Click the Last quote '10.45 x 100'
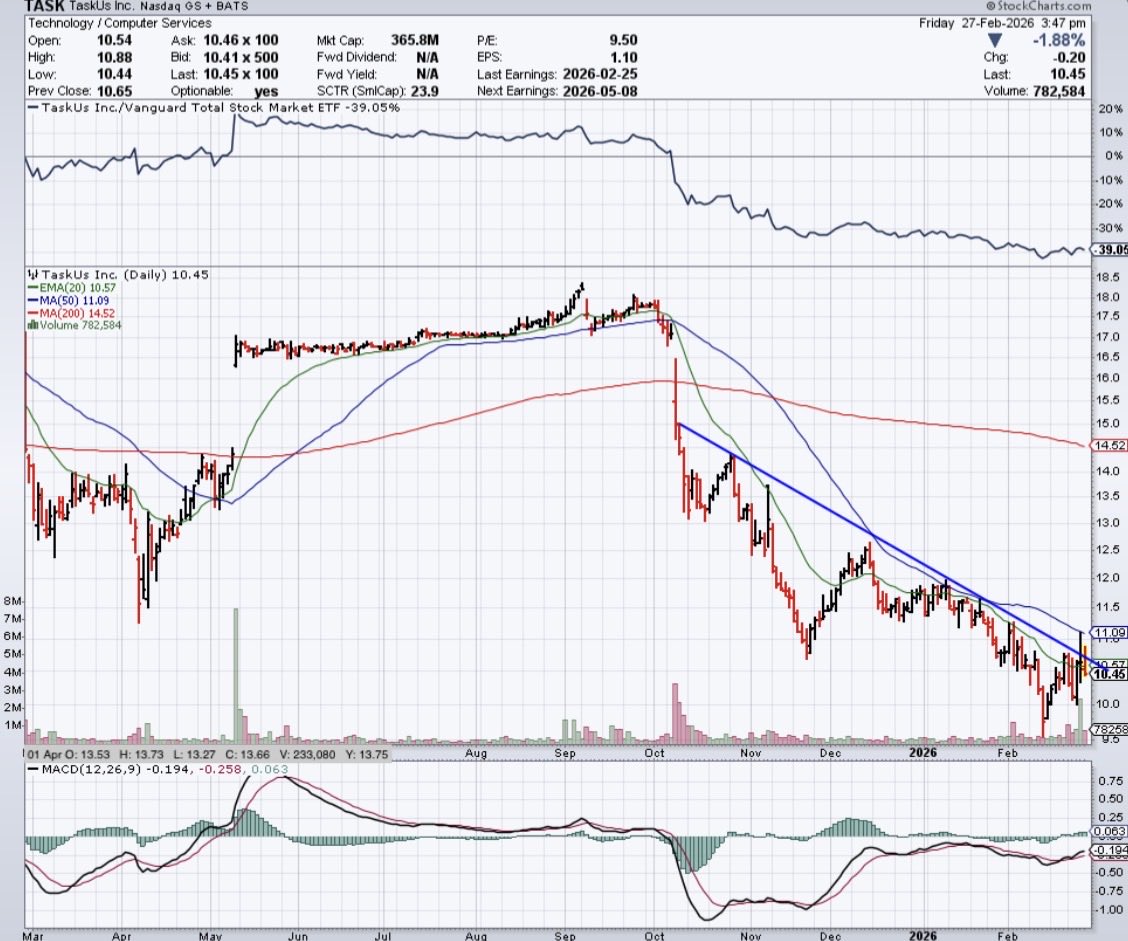Image resolution: width=1128 pixels, height=941 pixels. point(240,74)
